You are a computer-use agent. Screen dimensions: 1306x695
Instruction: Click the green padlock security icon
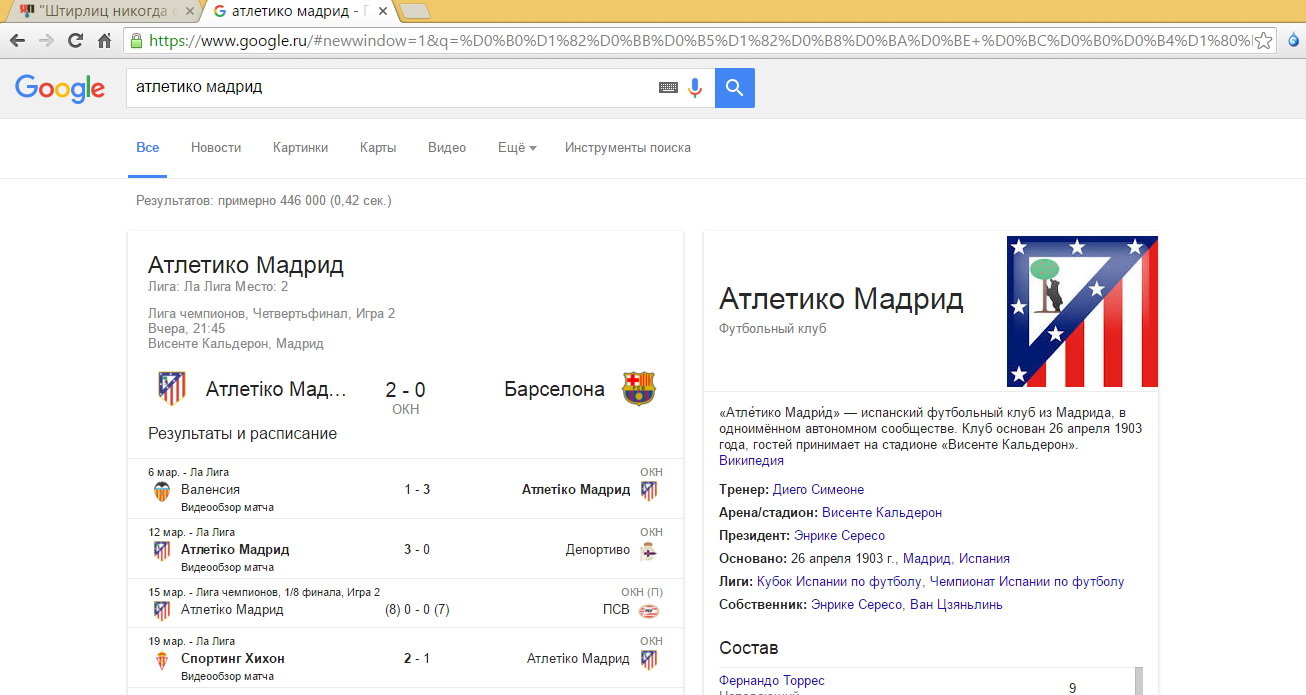(137, 41)
